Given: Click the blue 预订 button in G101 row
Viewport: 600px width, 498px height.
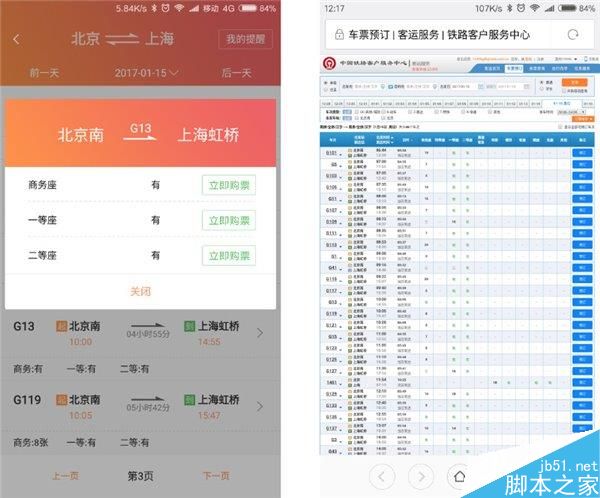Looking at the screenshot, I should click(582, 153).
